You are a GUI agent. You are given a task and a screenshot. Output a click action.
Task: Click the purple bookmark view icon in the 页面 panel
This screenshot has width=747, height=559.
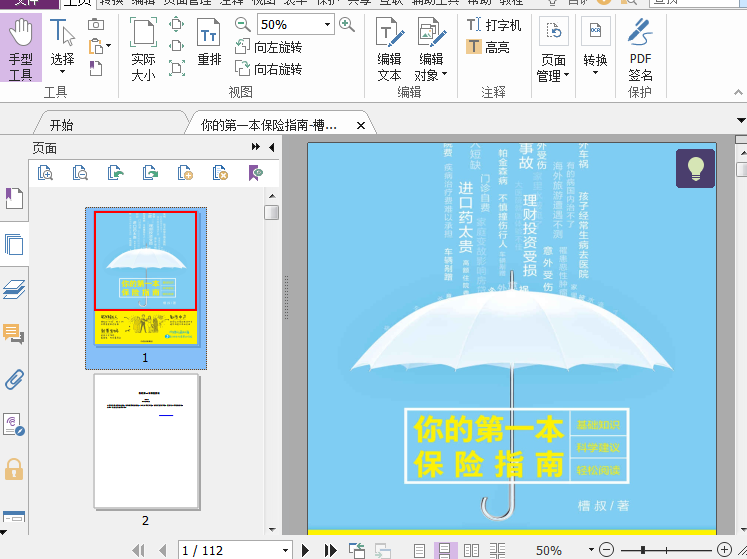pos(255,173)
